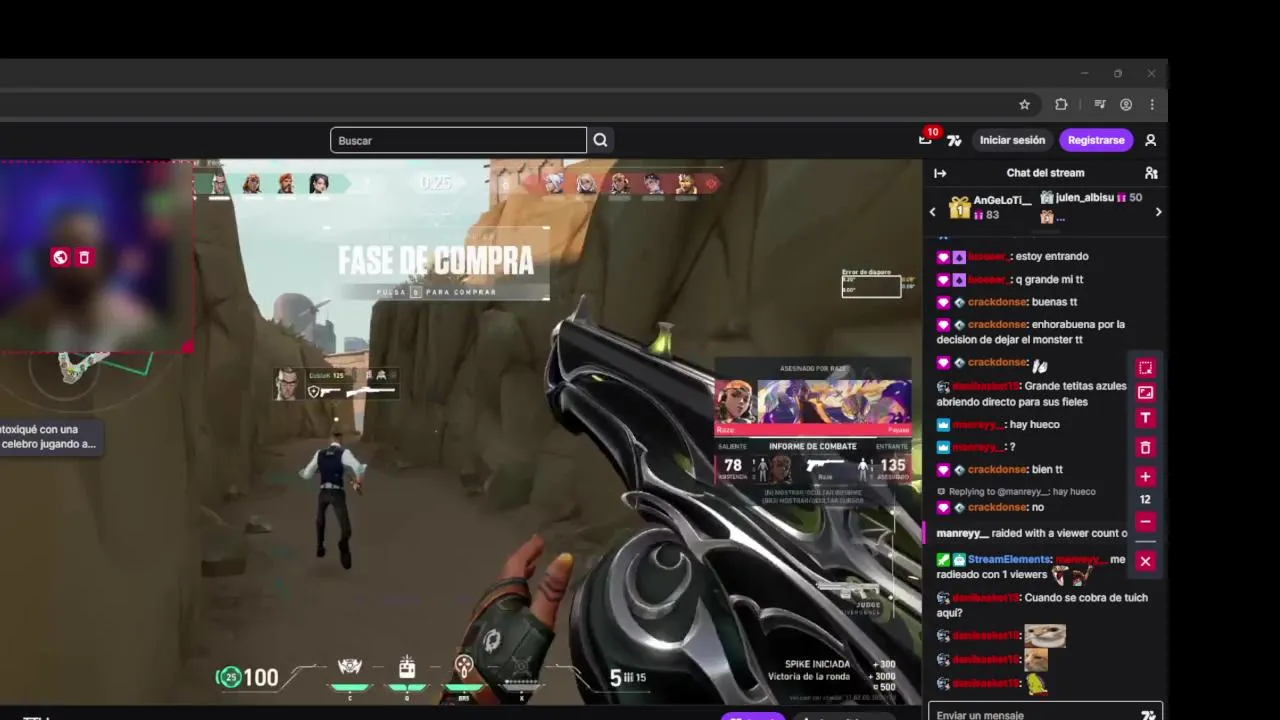Click the search magnifier button
1280x720 pixels.
pyautogui.click(x=600, y=140)
